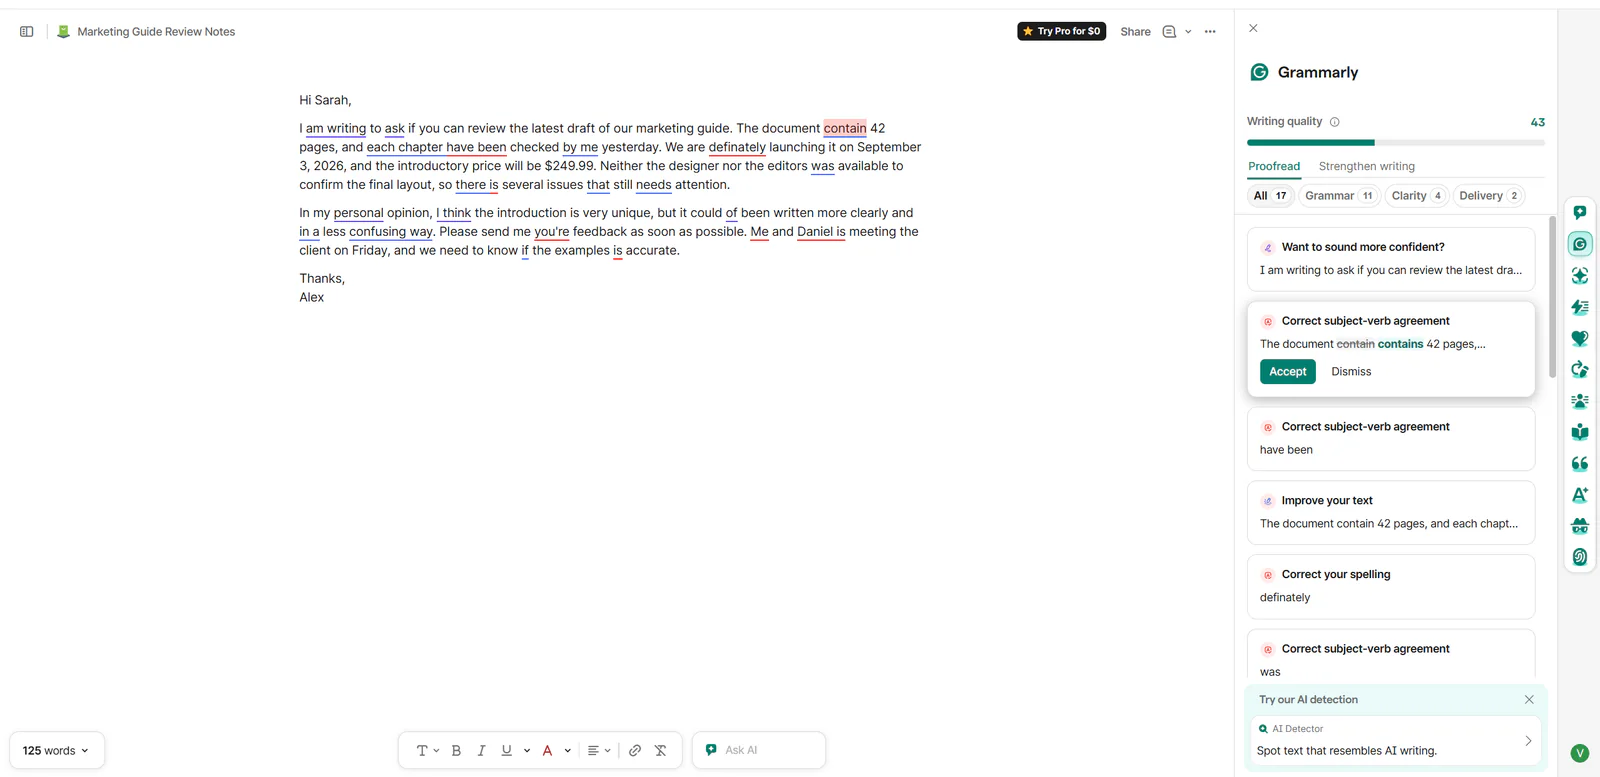Image resolution: width=1600 pixels, height=777 pixels.
Task: Click the fingerprint icon in right rail
Action: pyautogui.click(x=1580, y=557)
